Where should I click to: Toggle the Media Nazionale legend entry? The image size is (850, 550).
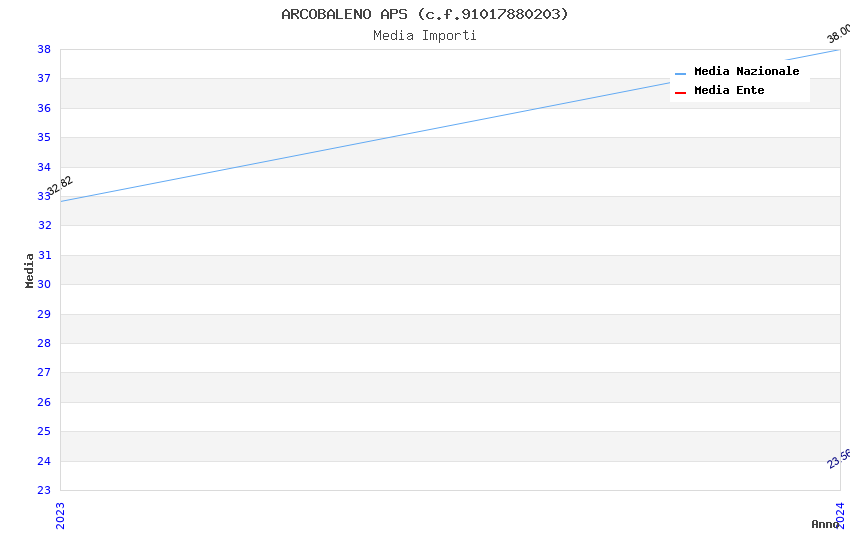[x=746, y=72]
